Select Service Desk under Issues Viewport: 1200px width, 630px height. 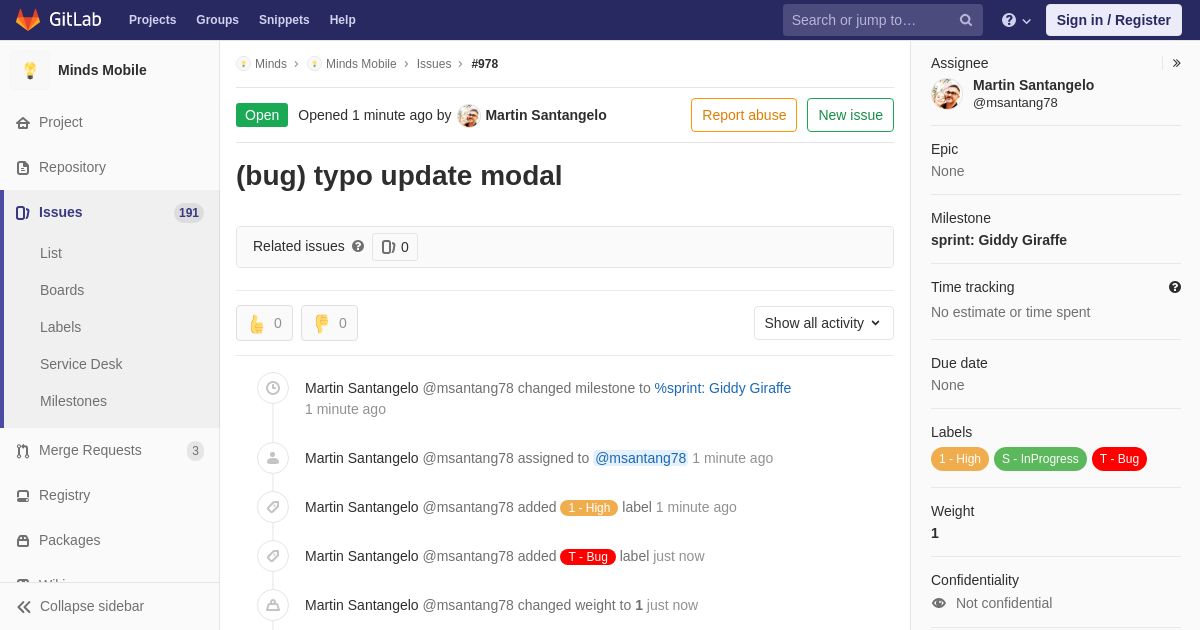[x=81, y=364]
